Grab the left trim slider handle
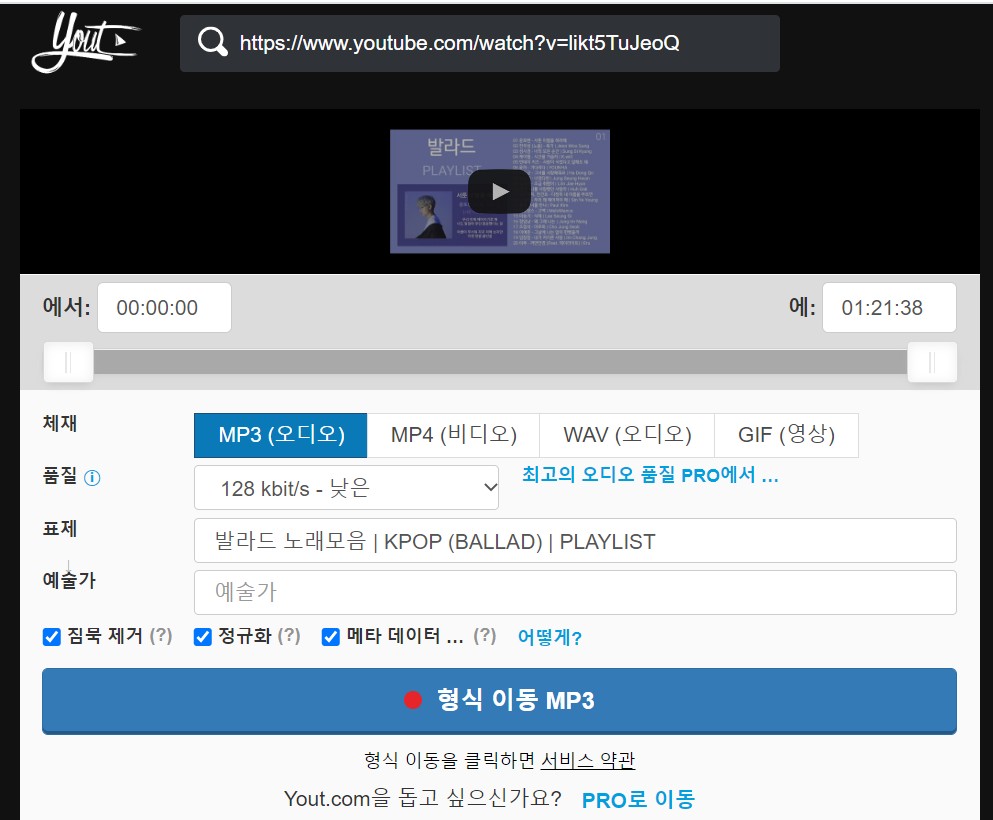The image size is (993, 820). [68, 362]
